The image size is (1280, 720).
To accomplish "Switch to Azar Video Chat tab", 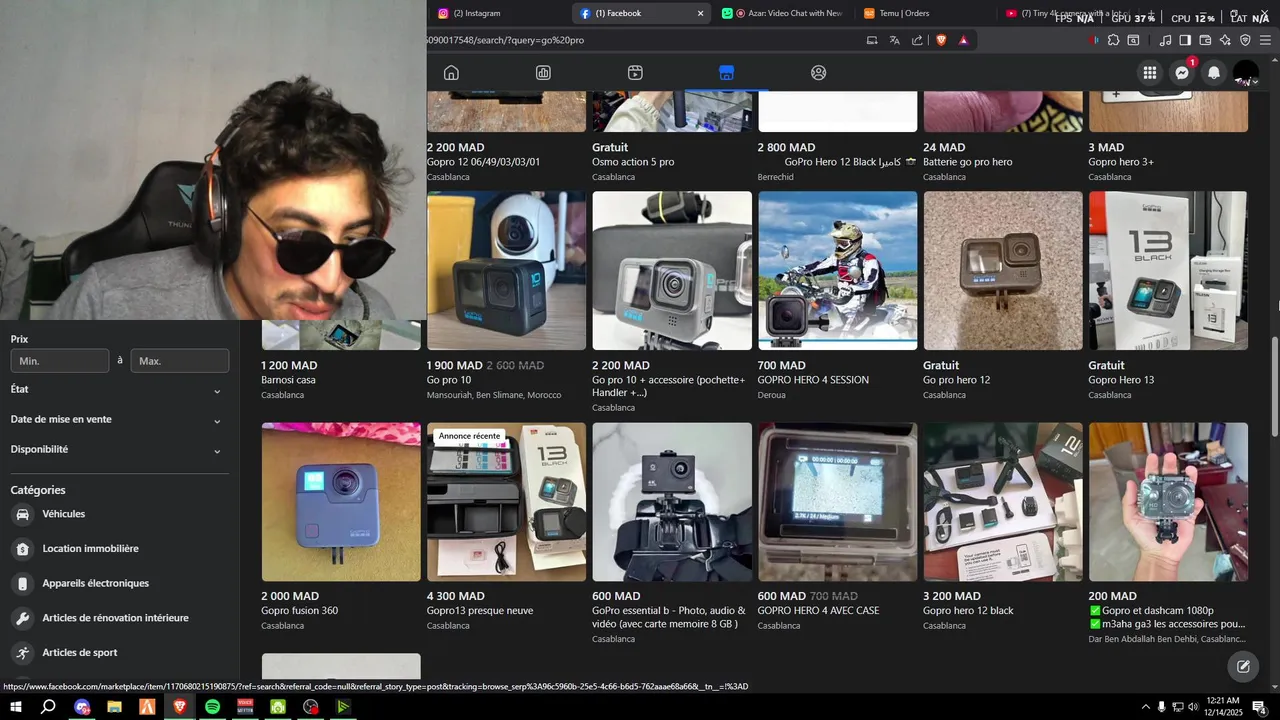I will point(785,13).
